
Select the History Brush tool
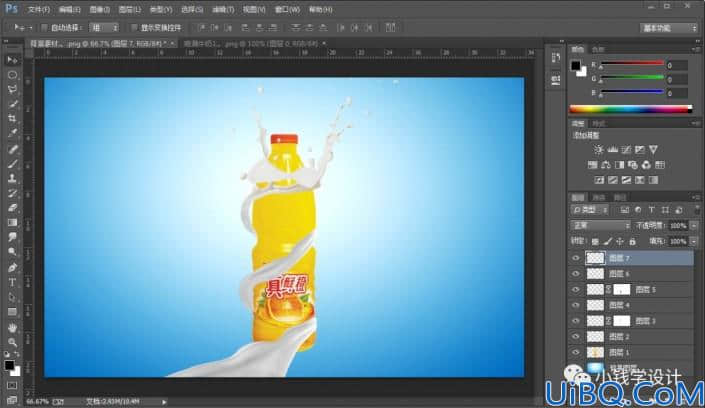click(x=12, y=193)
